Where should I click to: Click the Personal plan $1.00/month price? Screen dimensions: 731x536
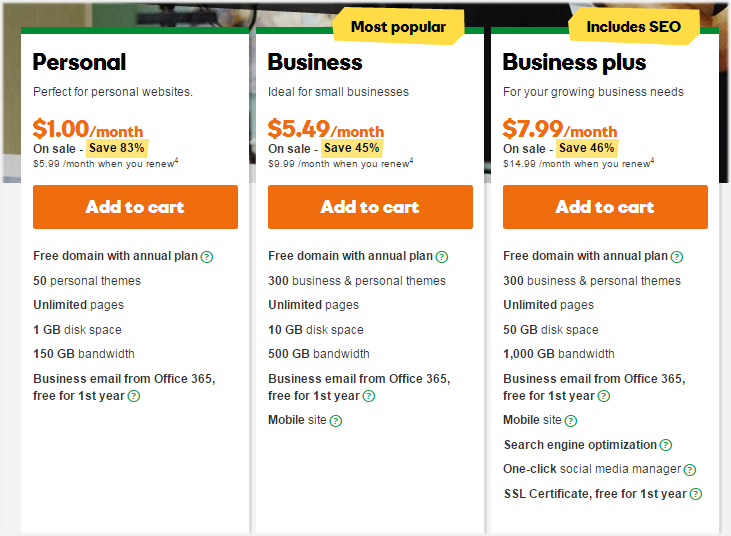88,129
